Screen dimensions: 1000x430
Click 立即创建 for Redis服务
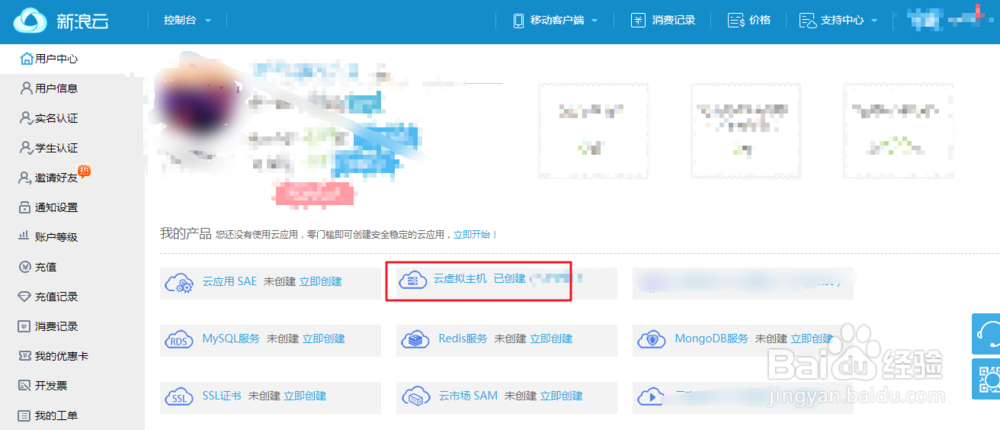(551, 339)
